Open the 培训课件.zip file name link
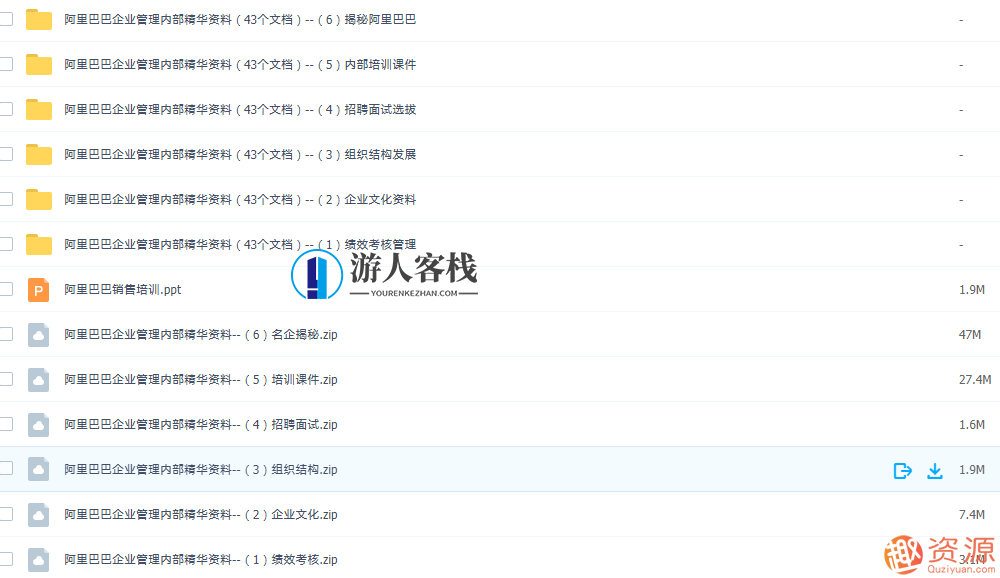Image resolution: width=1000 pixels, height=578 pixels. 199,379
